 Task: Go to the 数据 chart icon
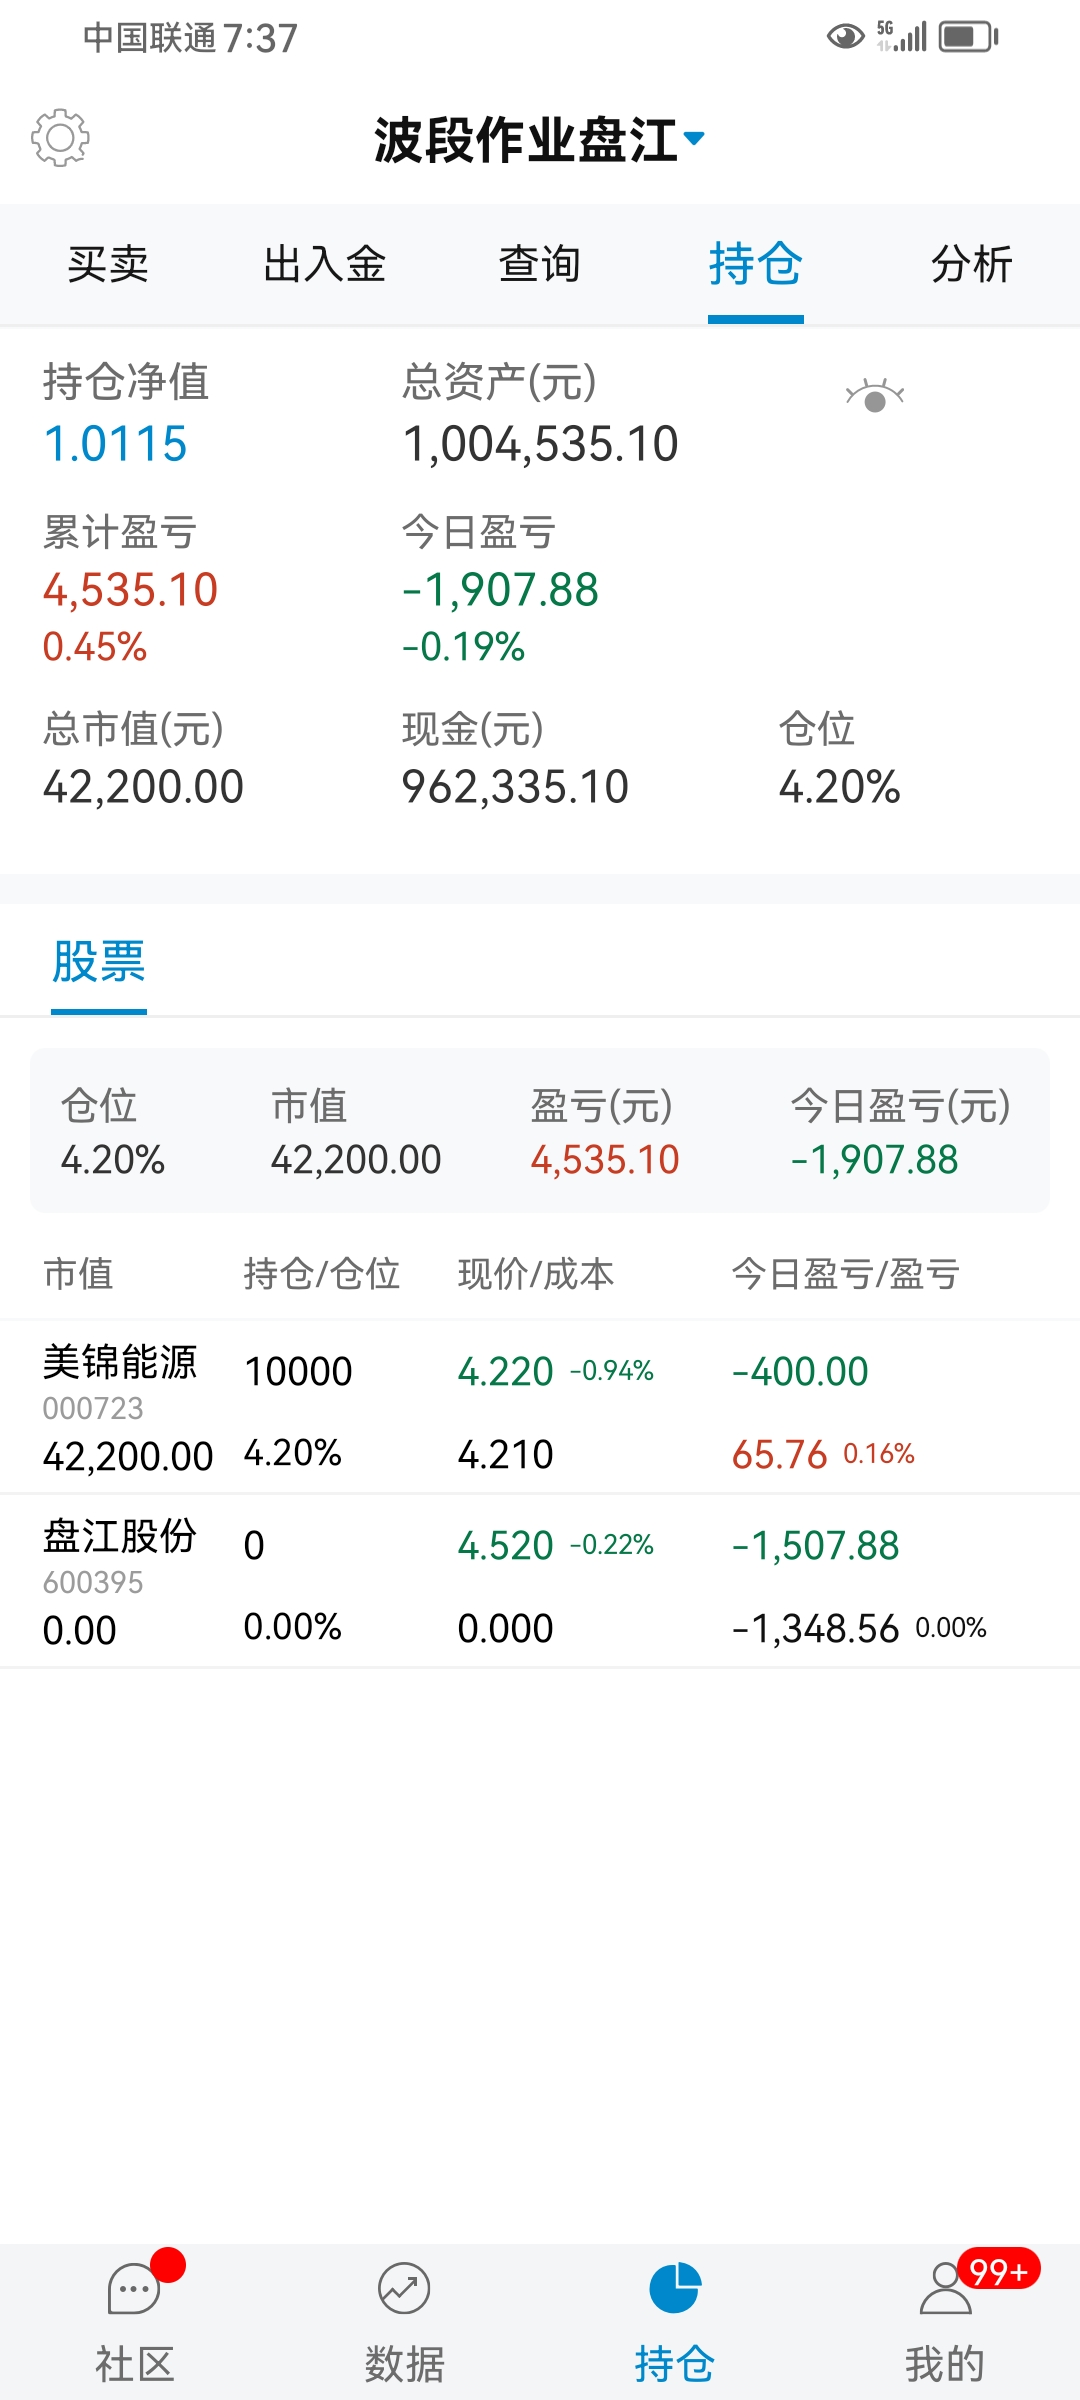tap(404, 2289)
